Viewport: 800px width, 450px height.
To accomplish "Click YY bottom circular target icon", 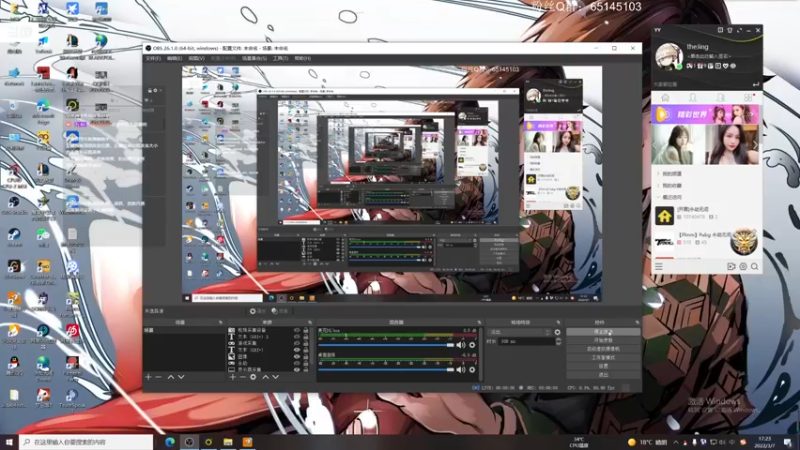I will coord(743,266).
